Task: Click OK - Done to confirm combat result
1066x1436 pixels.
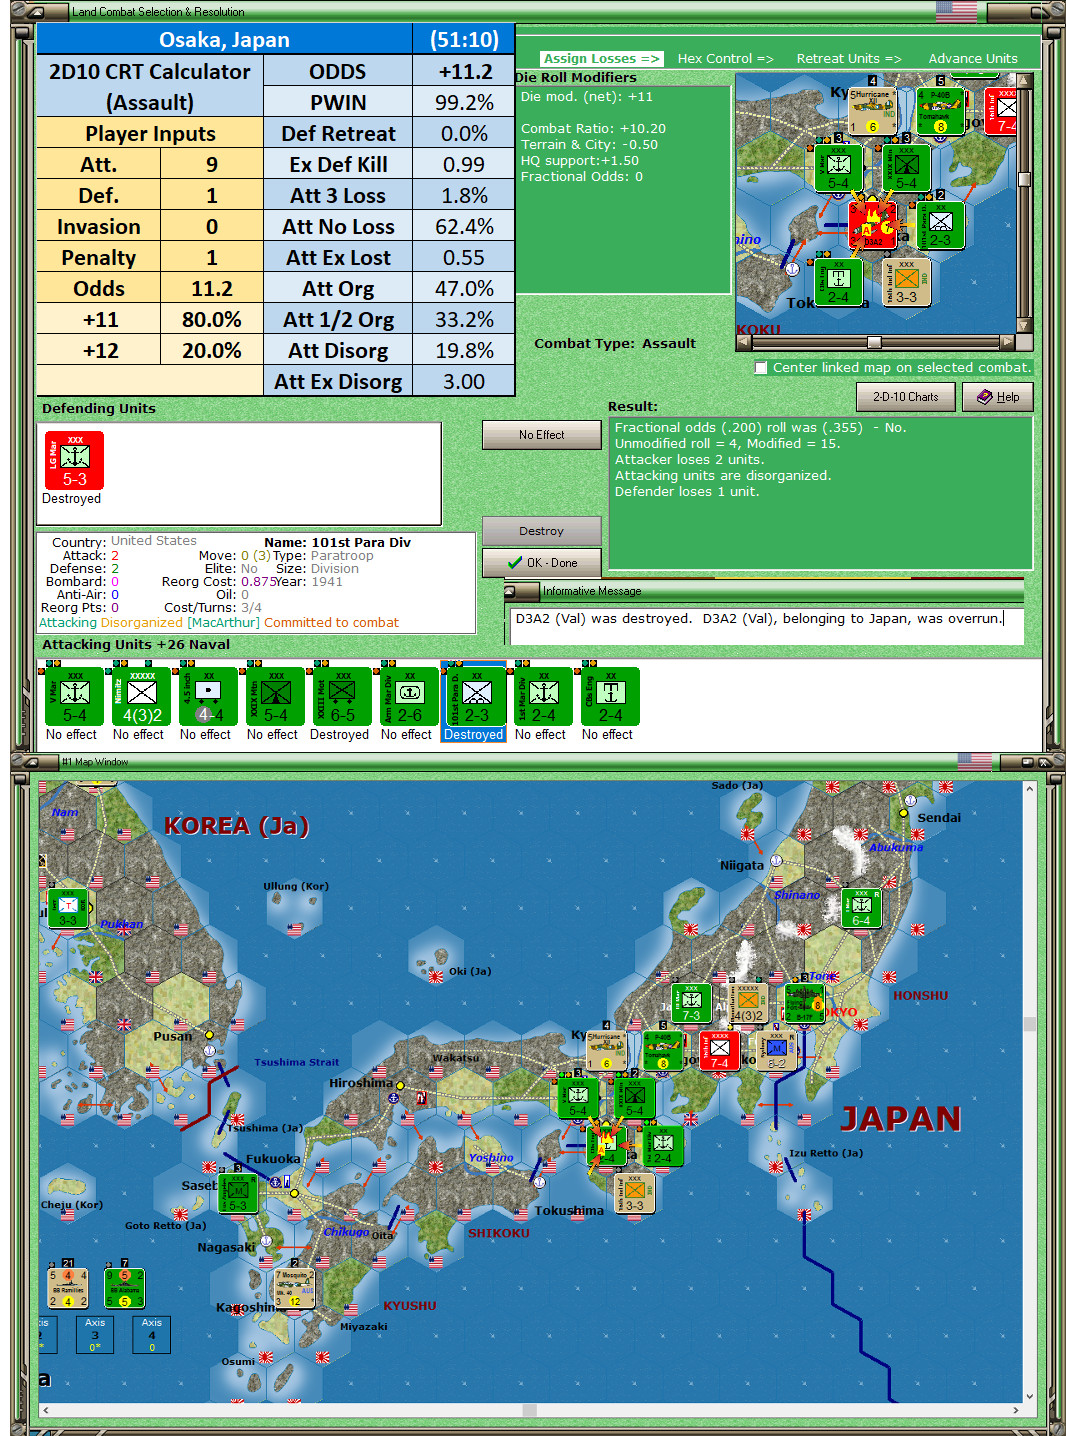Action: point(541,562)
